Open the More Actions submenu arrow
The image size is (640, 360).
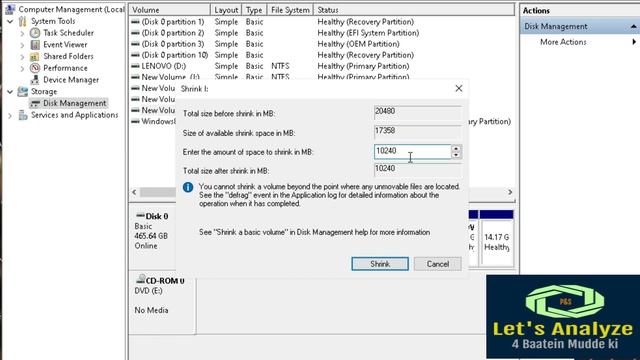coord(634,42)
